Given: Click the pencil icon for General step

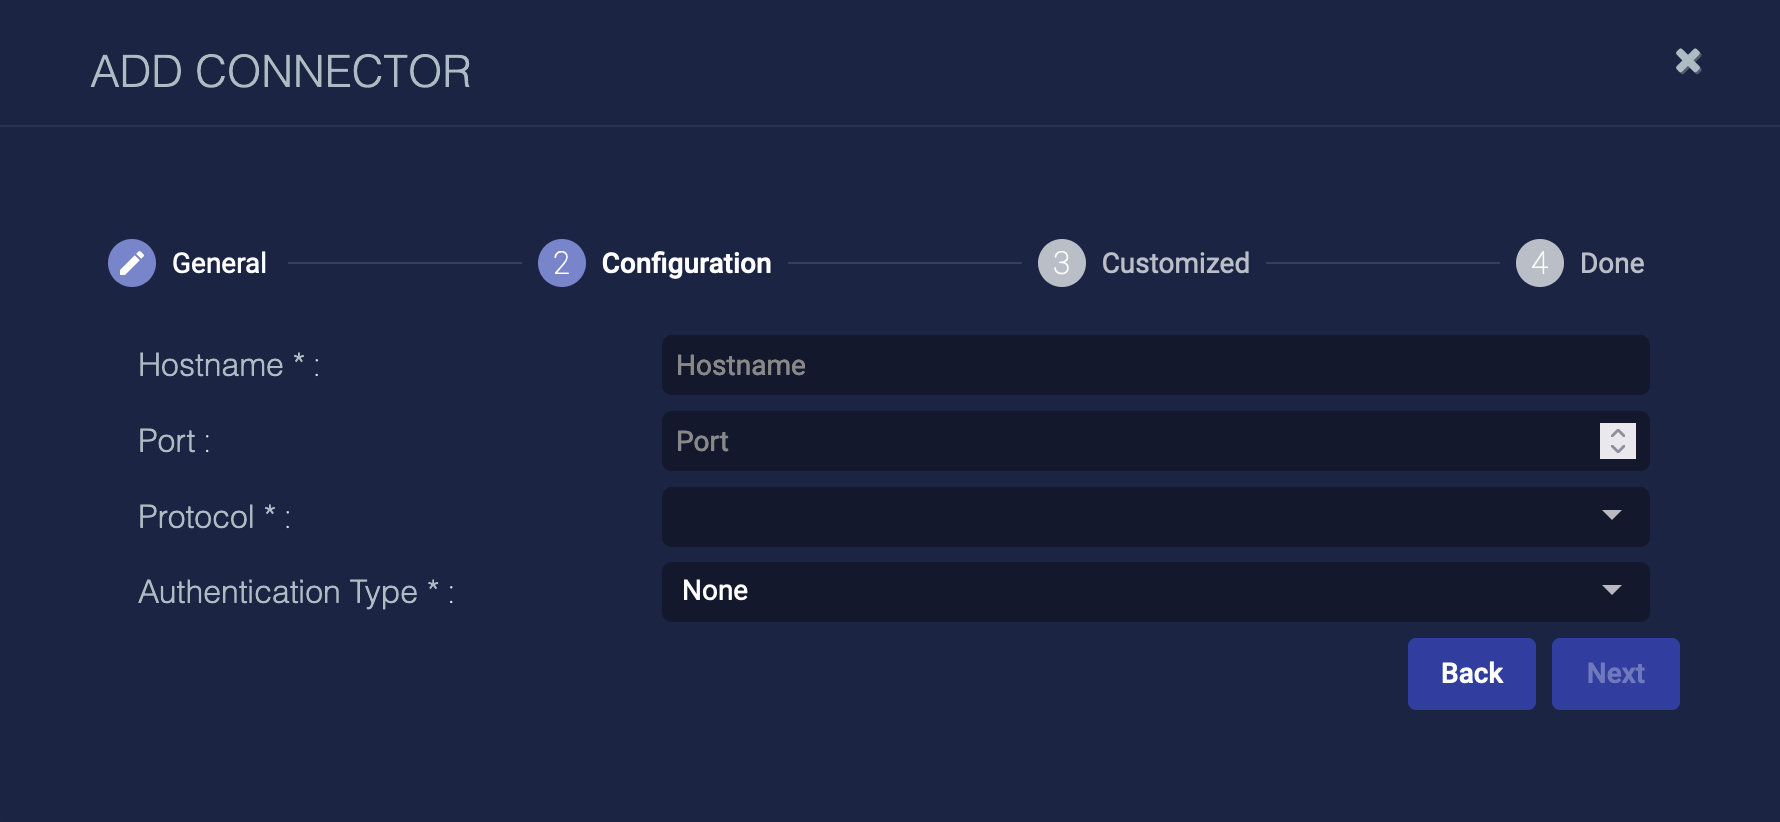Looking at the screenshot, I should pyautogui.click(x=132, y=263).
